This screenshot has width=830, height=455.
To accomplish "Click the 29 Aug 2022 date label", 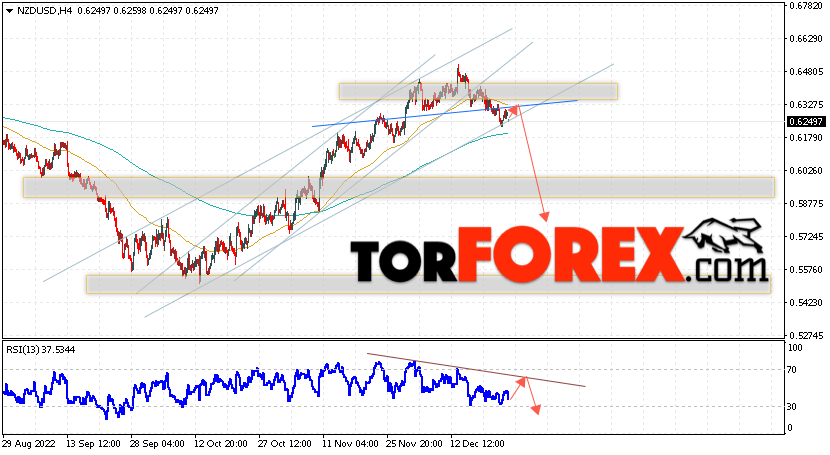I will click(x=29, y=443).
